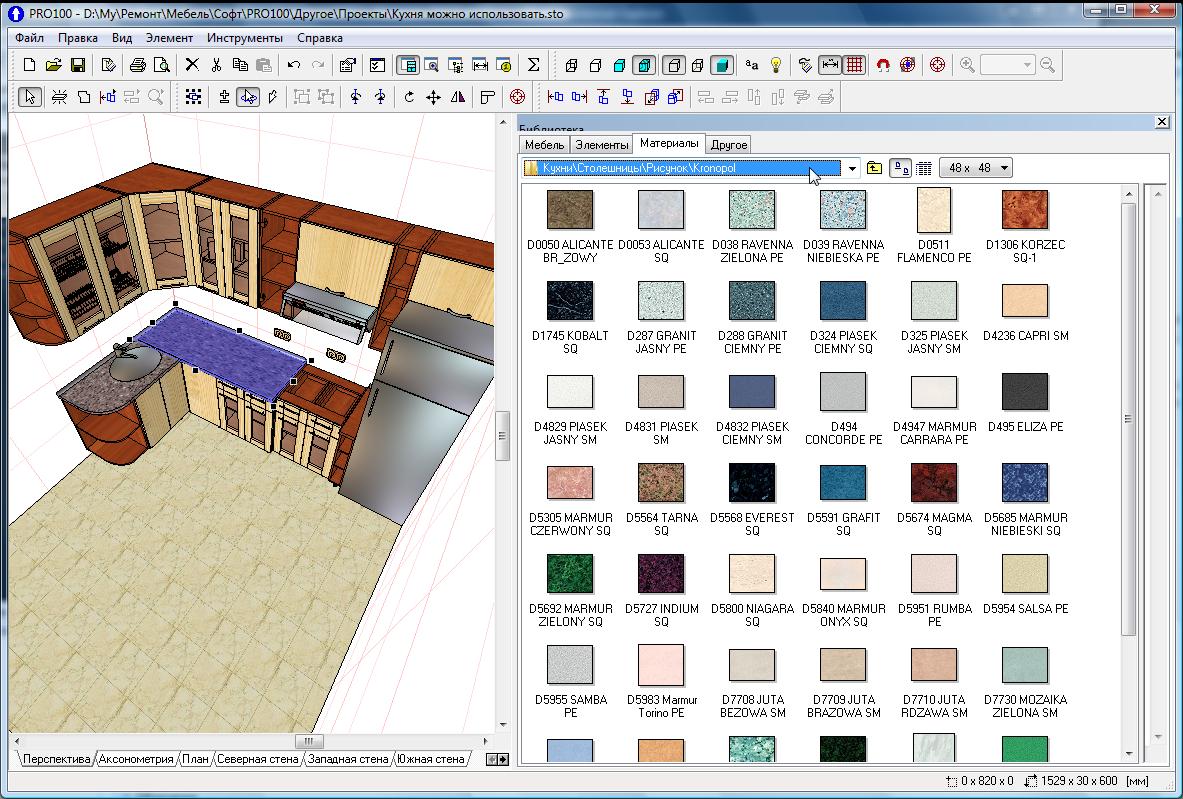Print the kitchen project
1183x799 pixels.
[137, 66]
